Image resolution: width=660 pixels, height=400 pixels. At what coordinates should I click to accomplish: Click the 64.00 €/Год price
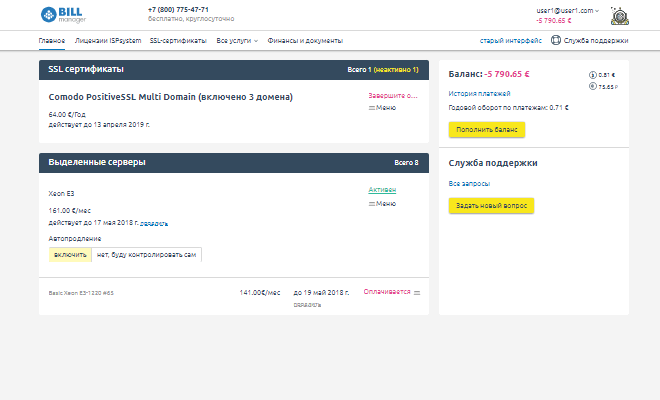(67, 115)
